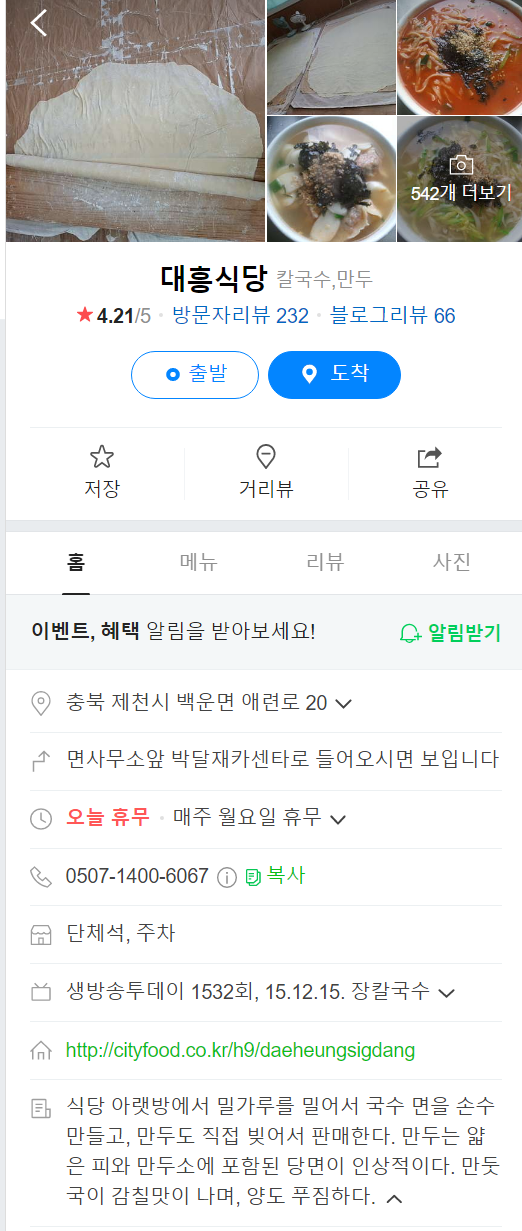Viewport: 522px width, 1231px height.
Task: Go back using the top-left arrow
Action: [39, 22]
